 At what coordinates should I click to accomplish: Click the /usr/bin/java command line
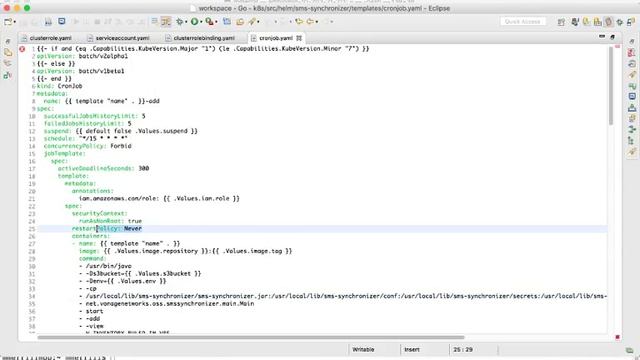coord(105,266)
